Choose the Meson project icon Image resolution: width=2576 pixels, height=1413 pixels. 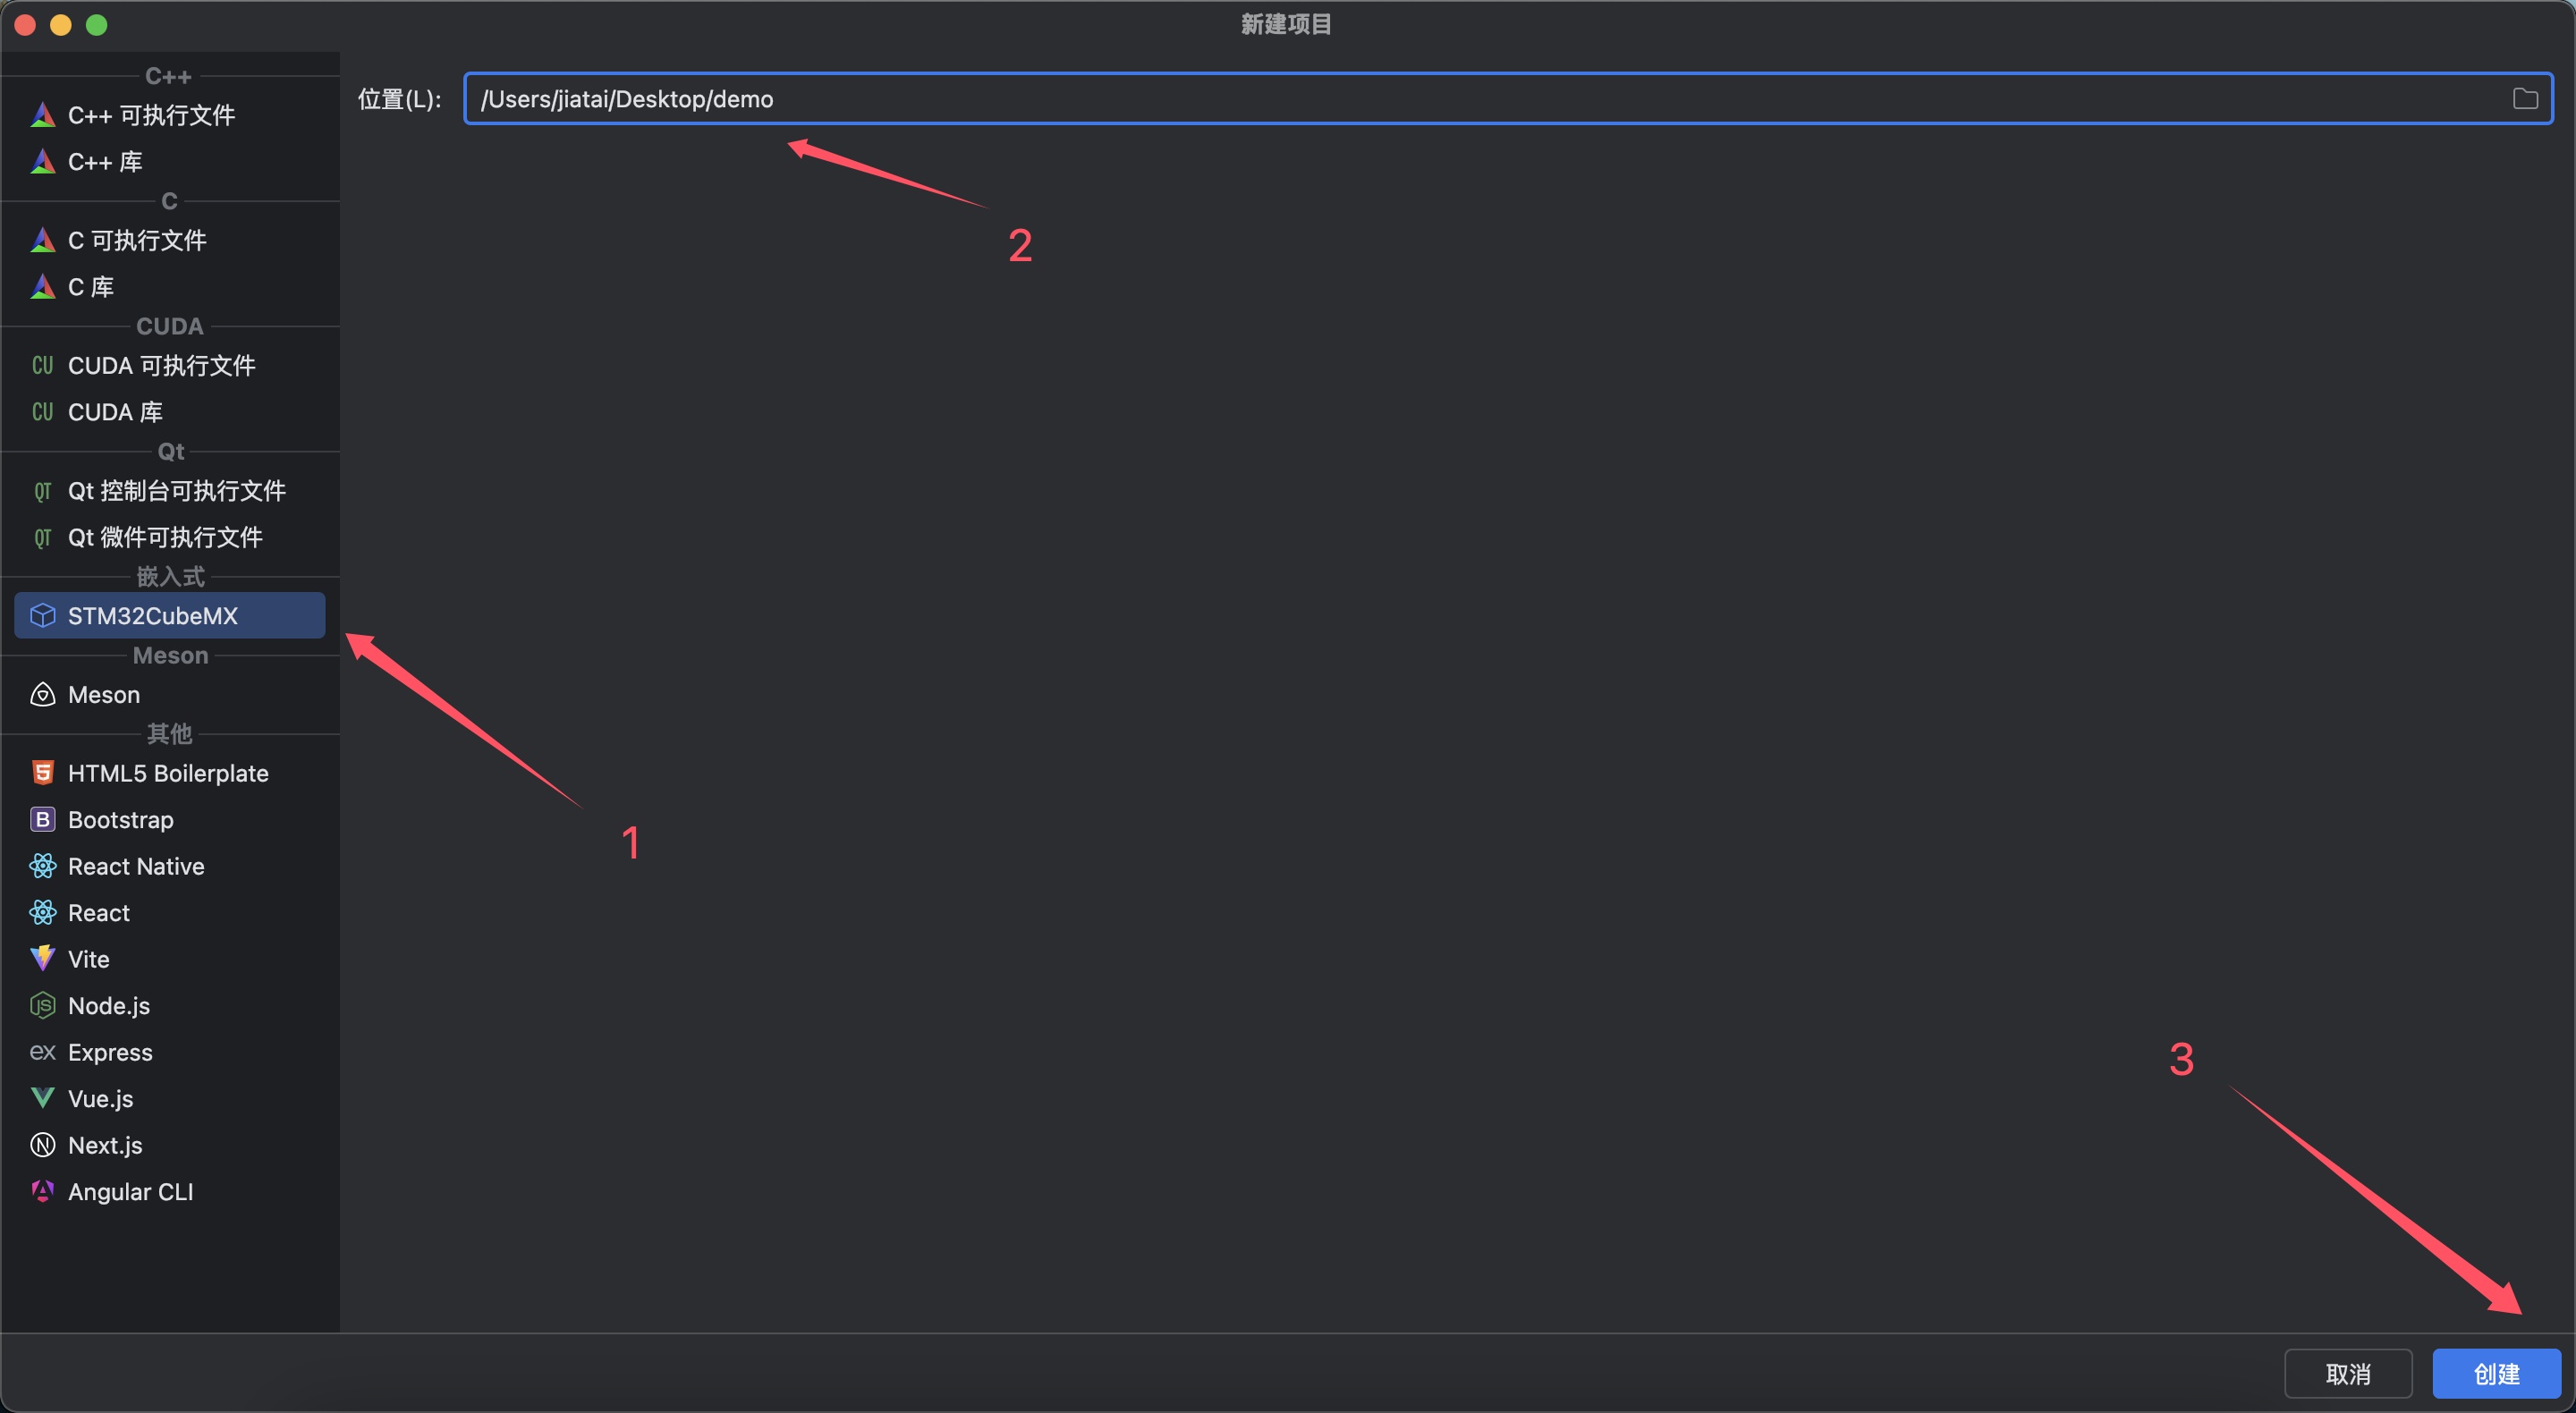click(42, 694)
